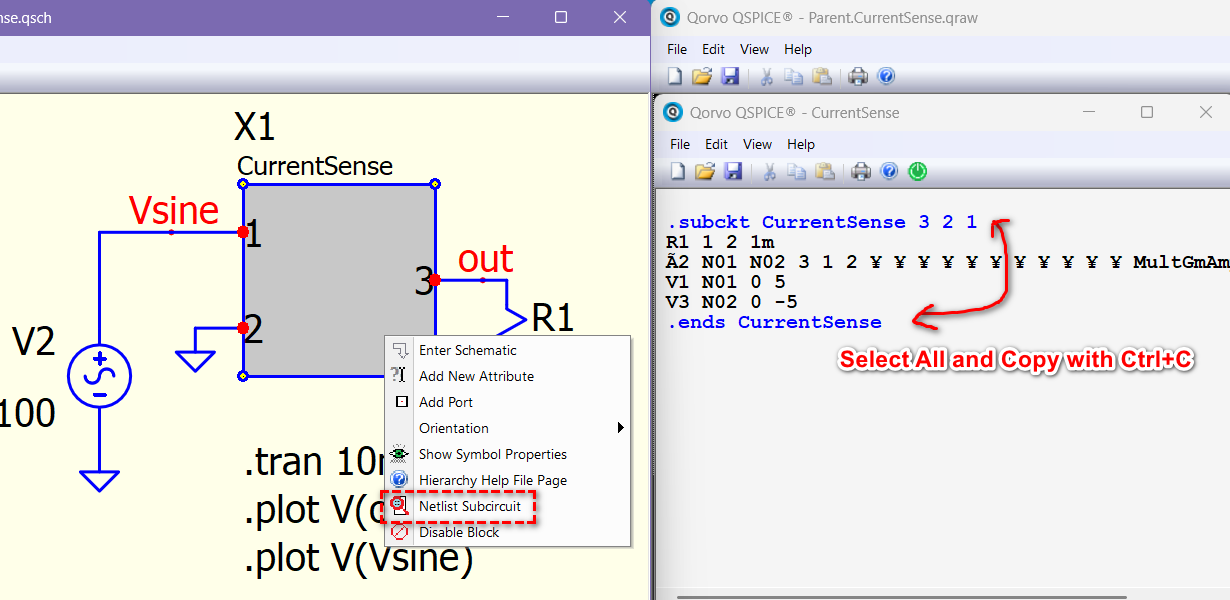Click pin 2 of the X1 block
1230x600 pixels.
tap(243, 328)
